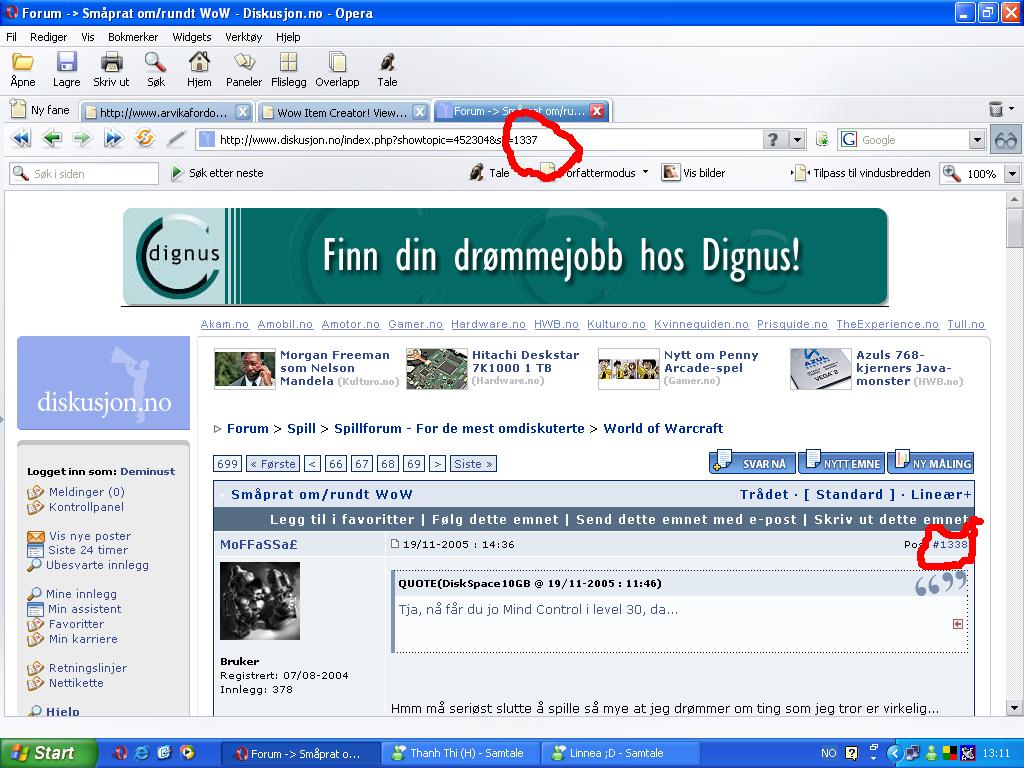
Task: Open the Hardware.no network link
Action: point(488,324)
